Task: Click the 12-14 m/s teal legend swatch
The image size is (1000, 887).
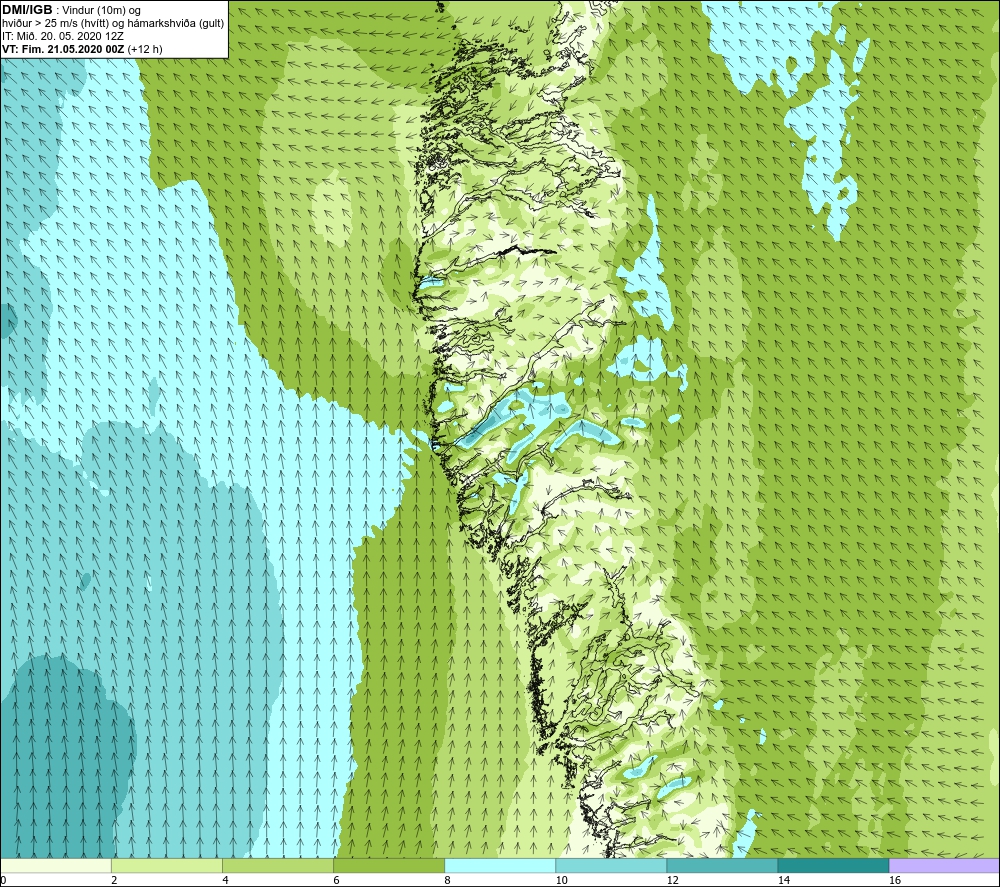Action: pyautogui.click(x=721, y=866)
